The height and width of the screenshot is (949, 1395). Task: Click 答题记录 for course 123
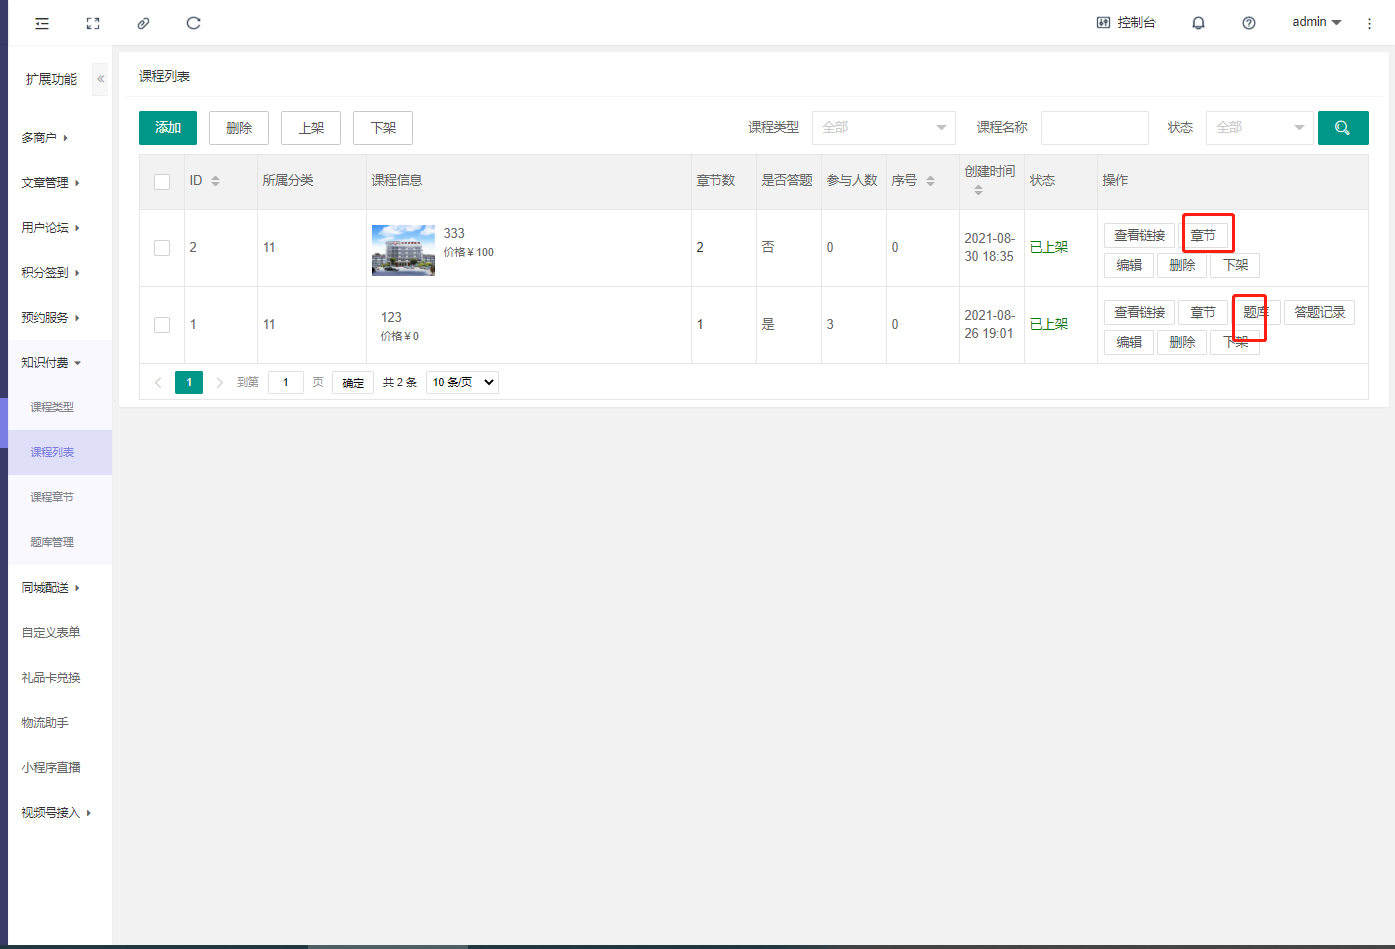click(1319, 312)
